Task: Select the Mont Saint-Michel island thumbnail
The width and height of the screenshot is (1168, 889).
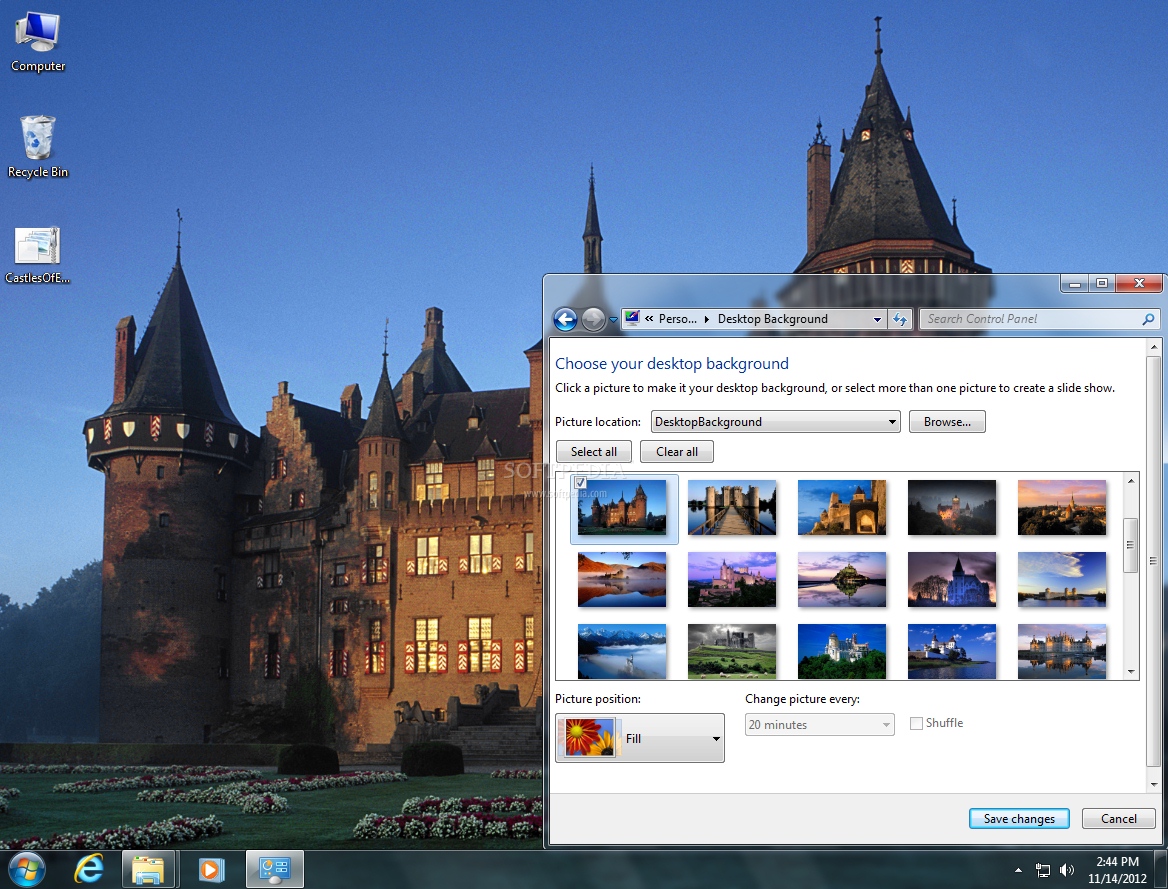Action: [x=842, y=580]
